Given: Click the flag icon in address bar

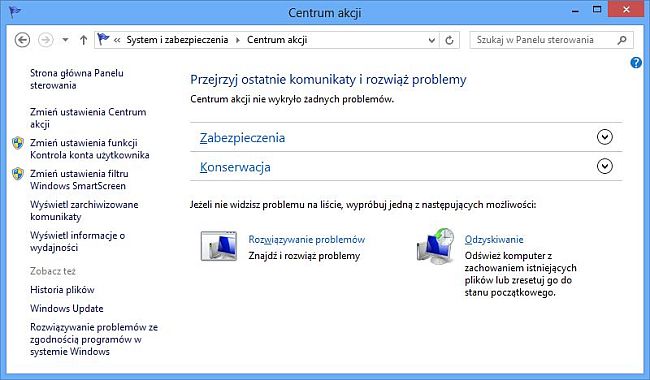Looking at the screenshot, I should (103, 39).
